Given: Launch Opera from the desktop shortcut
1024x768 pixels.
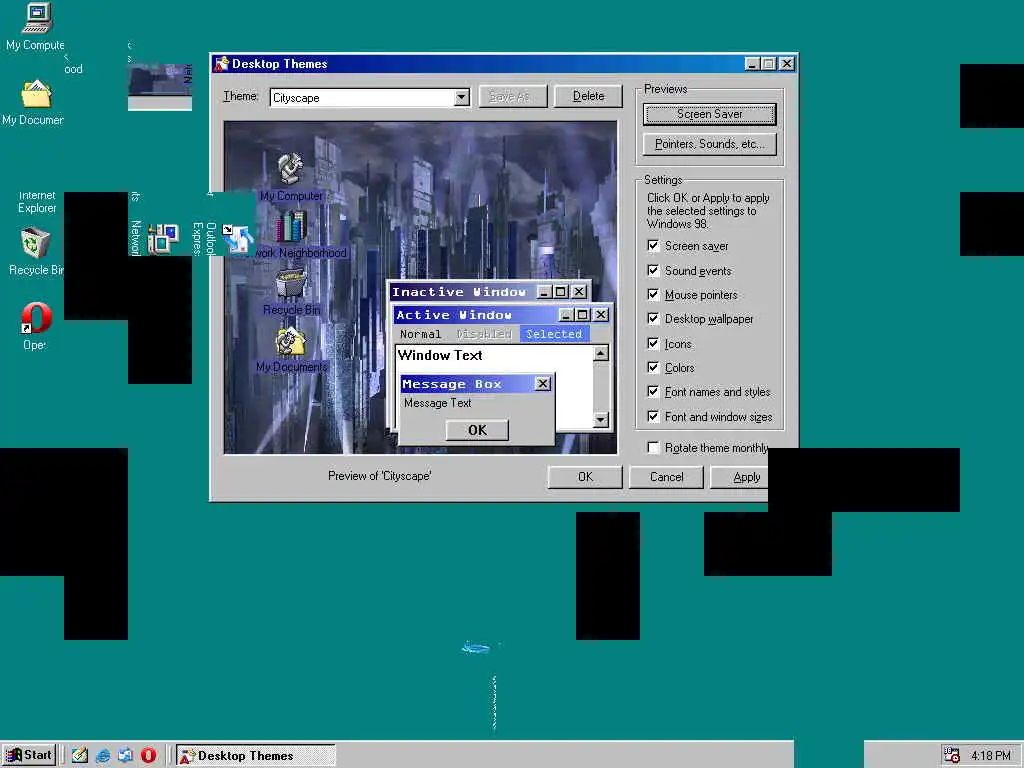Looking at the screenshot, I should pyautogui.click(x=36, y=318).
